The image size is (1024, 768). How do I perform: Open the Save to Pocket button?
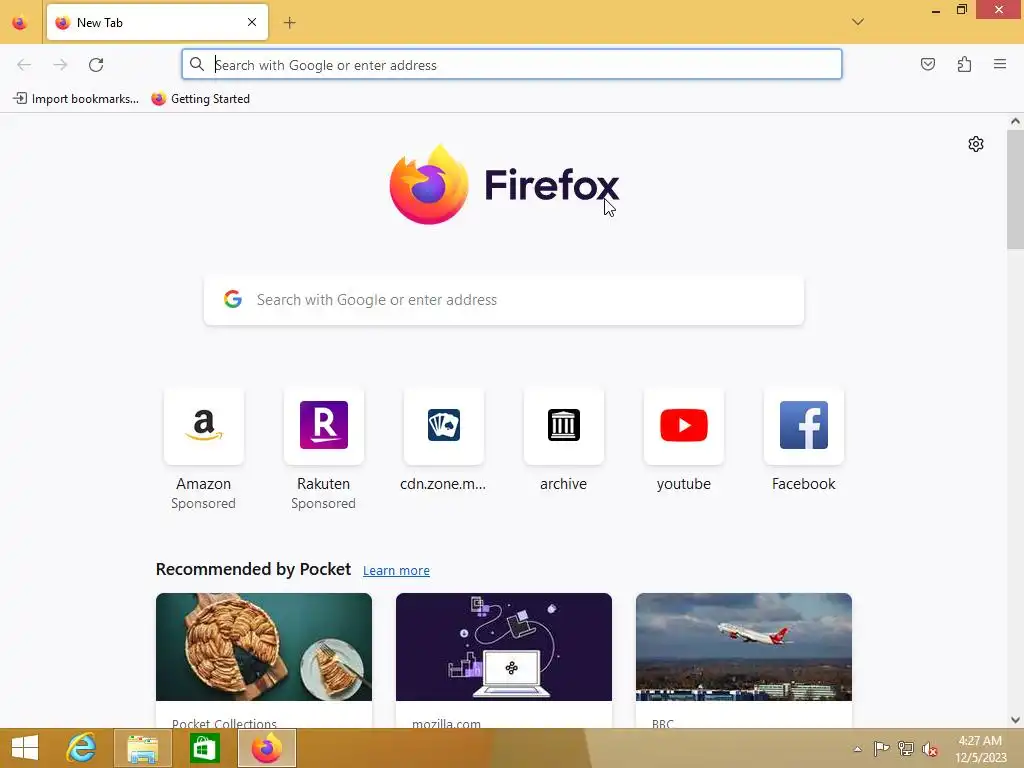927,64
